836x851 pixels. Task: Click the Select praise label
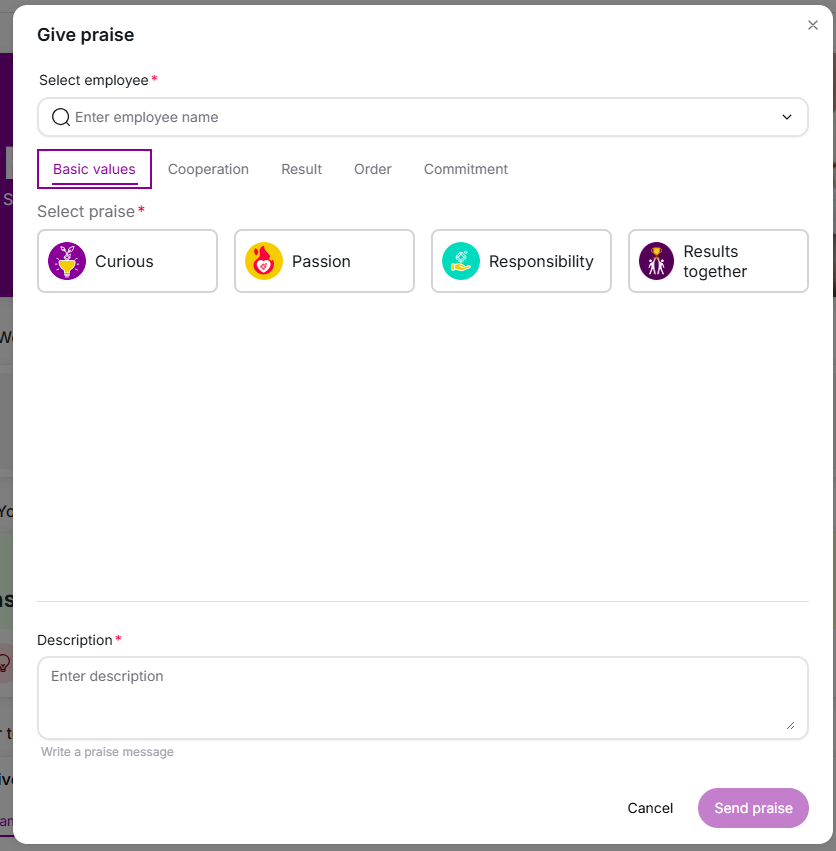(86, 212)
